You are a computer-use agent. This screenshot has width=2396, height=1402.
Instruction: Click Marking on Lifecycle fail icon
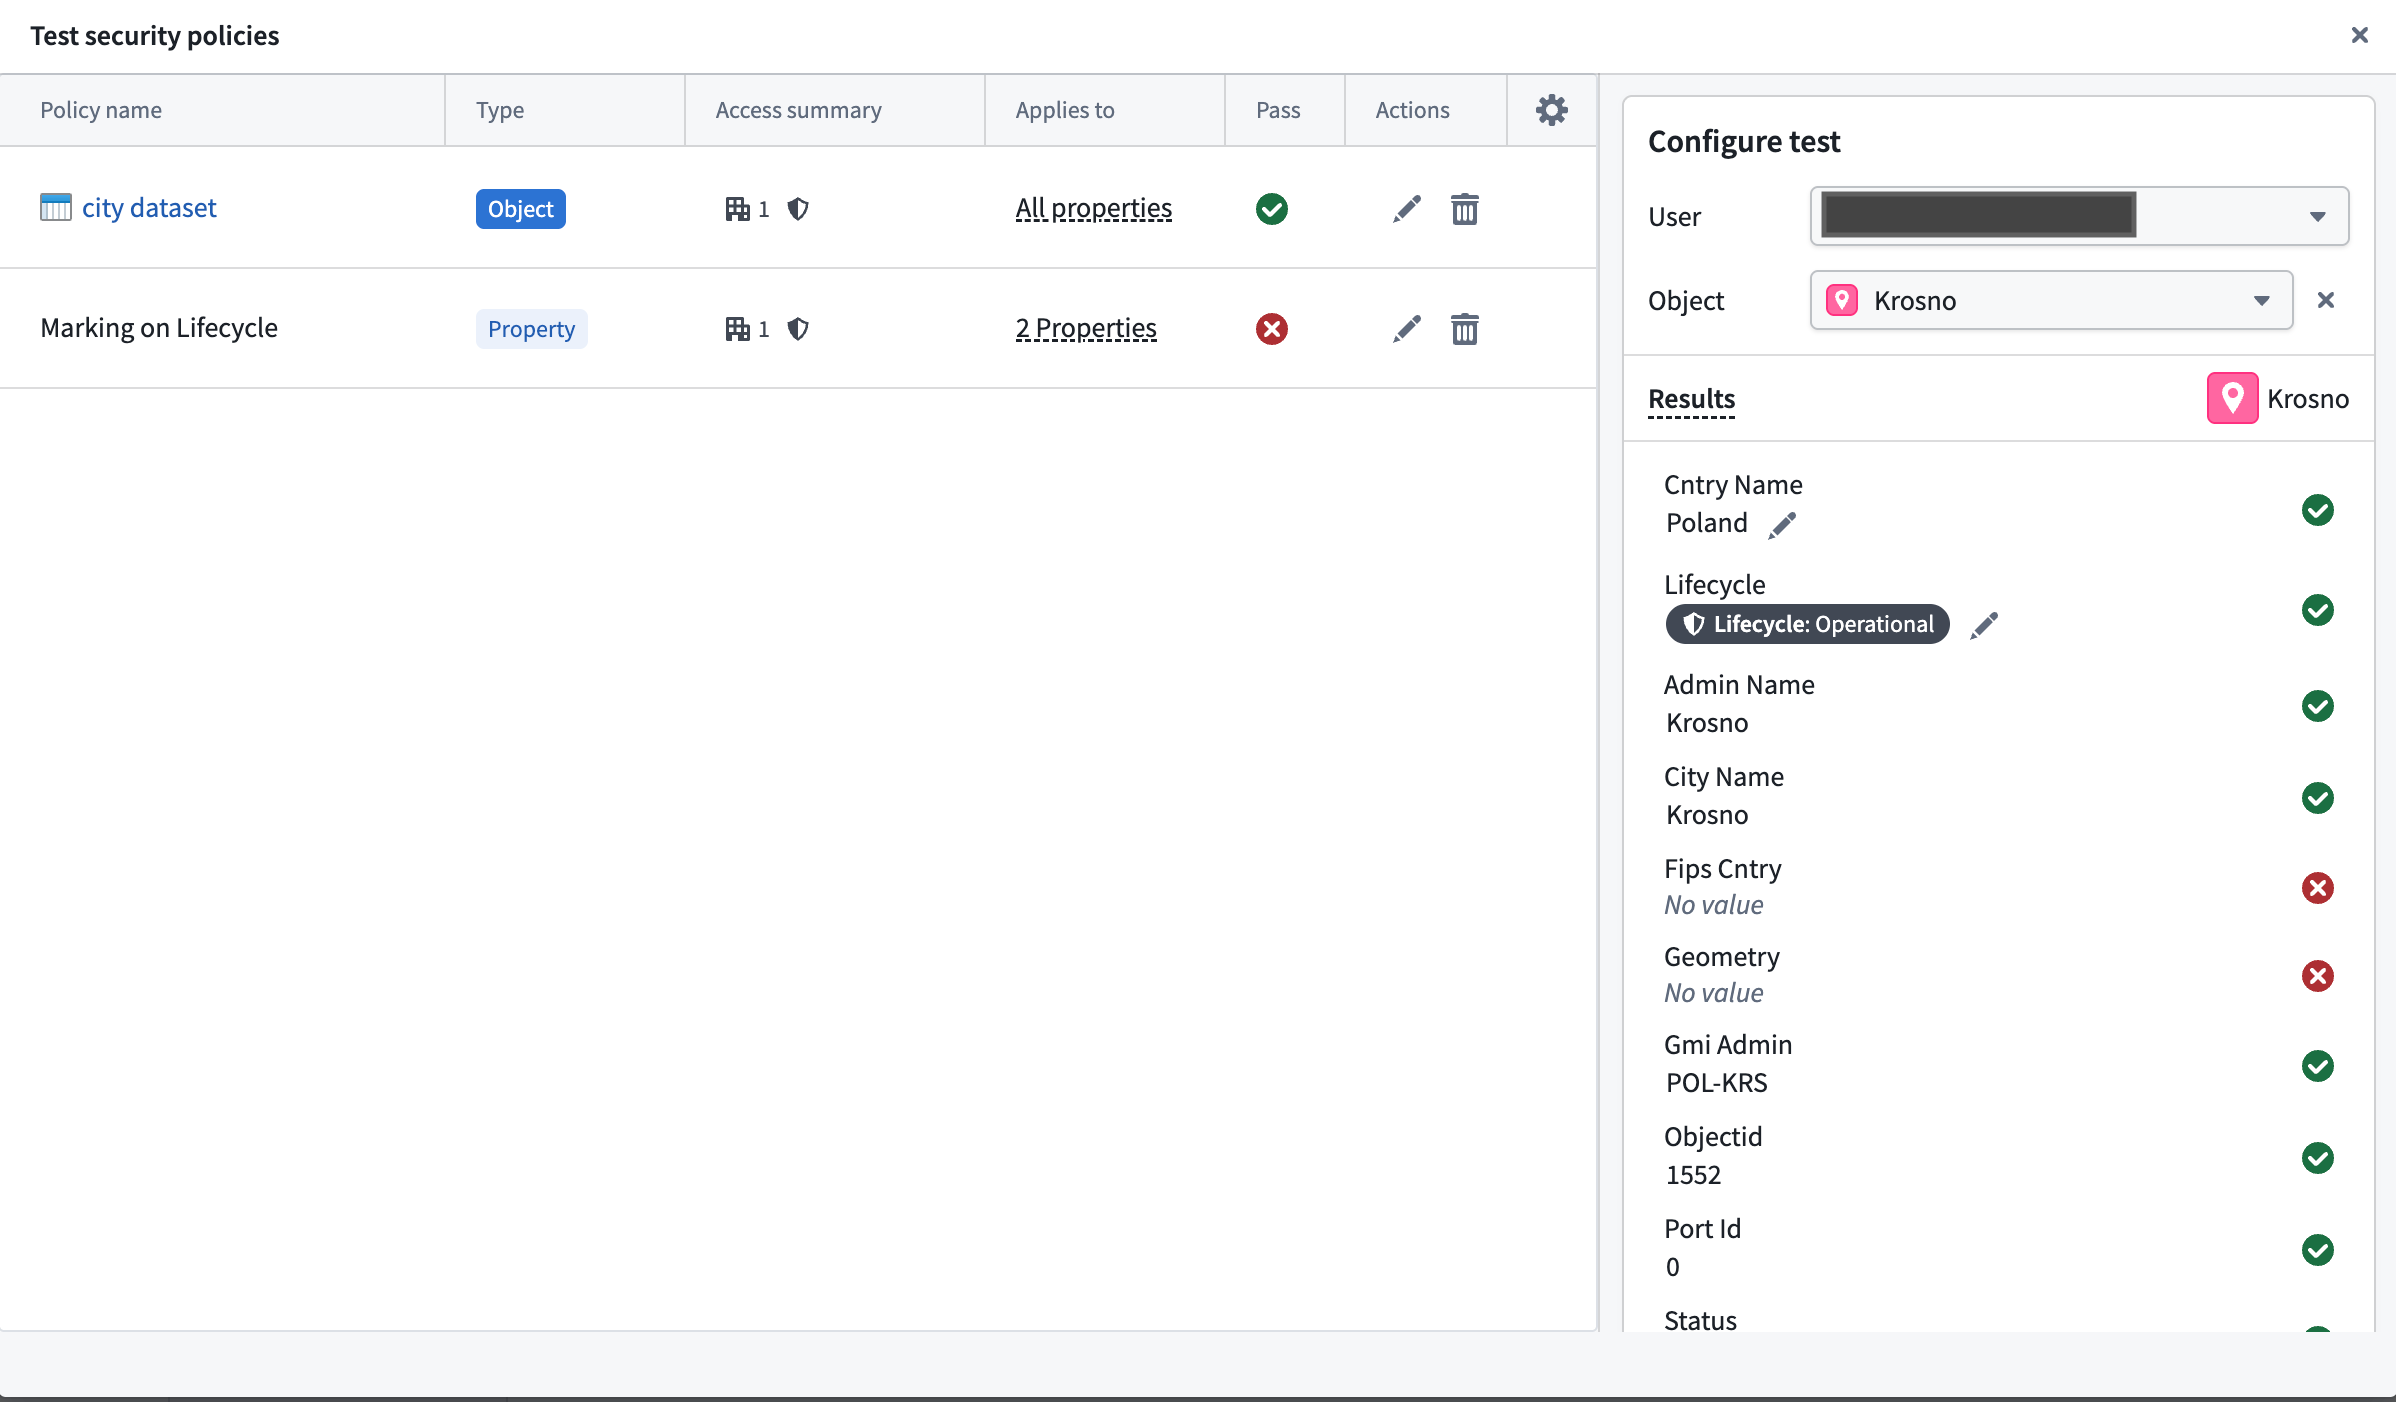pyautogui.click(x=1271, y=329)
